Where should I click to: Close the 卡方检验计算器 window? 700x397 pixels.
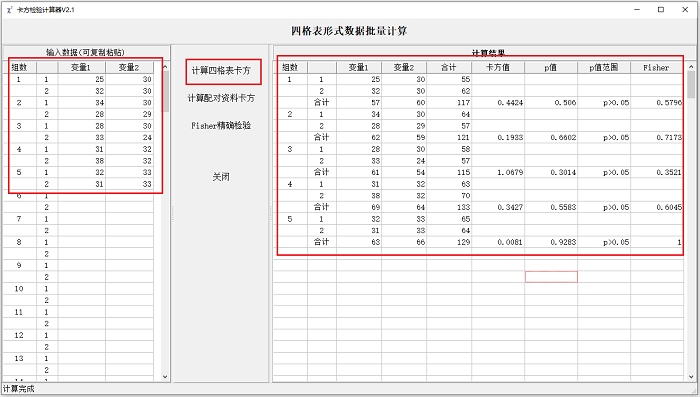click(x=685, y=9)
